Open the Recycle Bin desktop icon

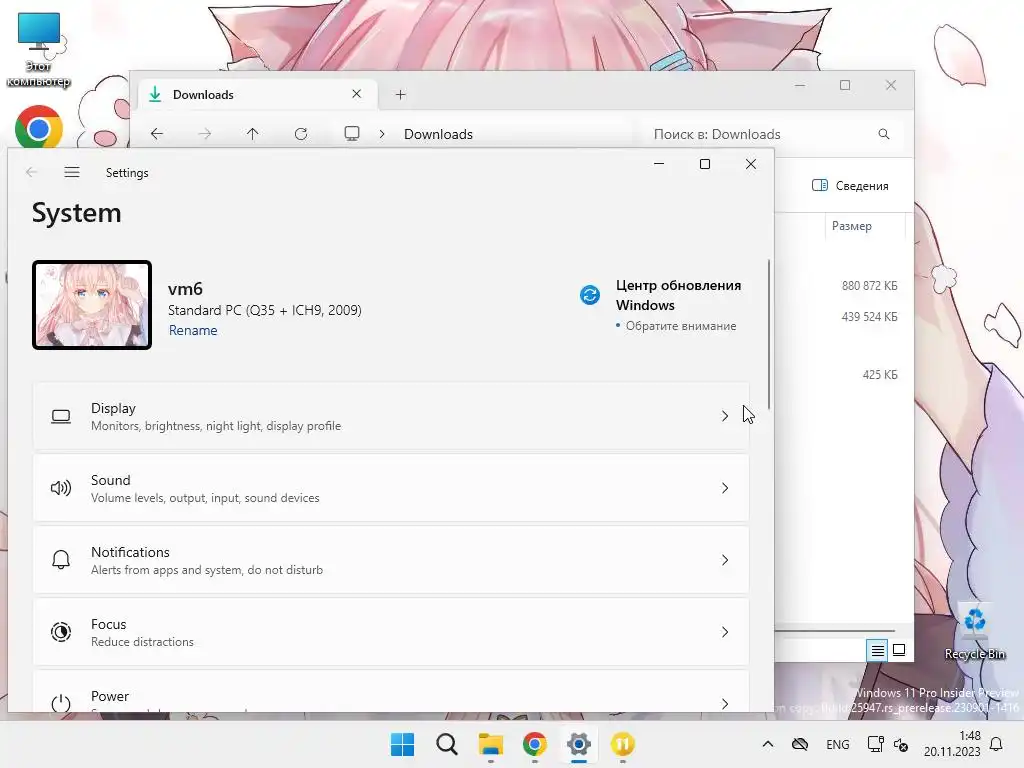[x=974, y=632]
